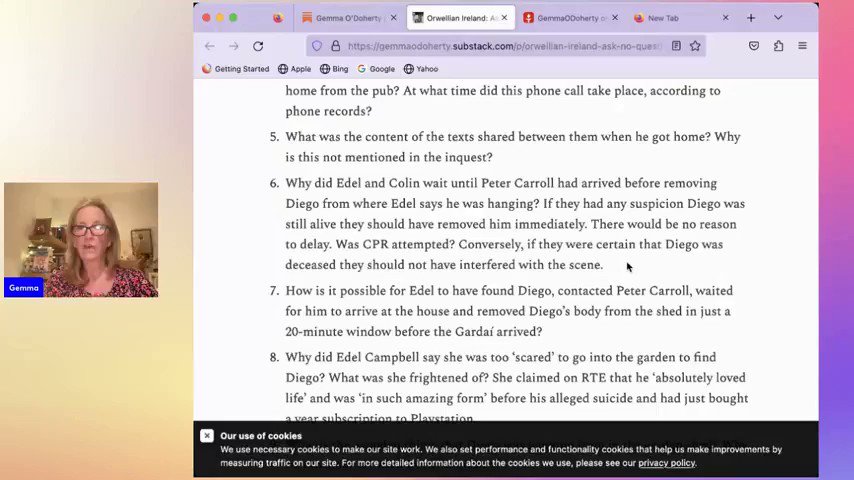Open the extensions puzzle icon
The image size is (854, 480).
point(778,46)
